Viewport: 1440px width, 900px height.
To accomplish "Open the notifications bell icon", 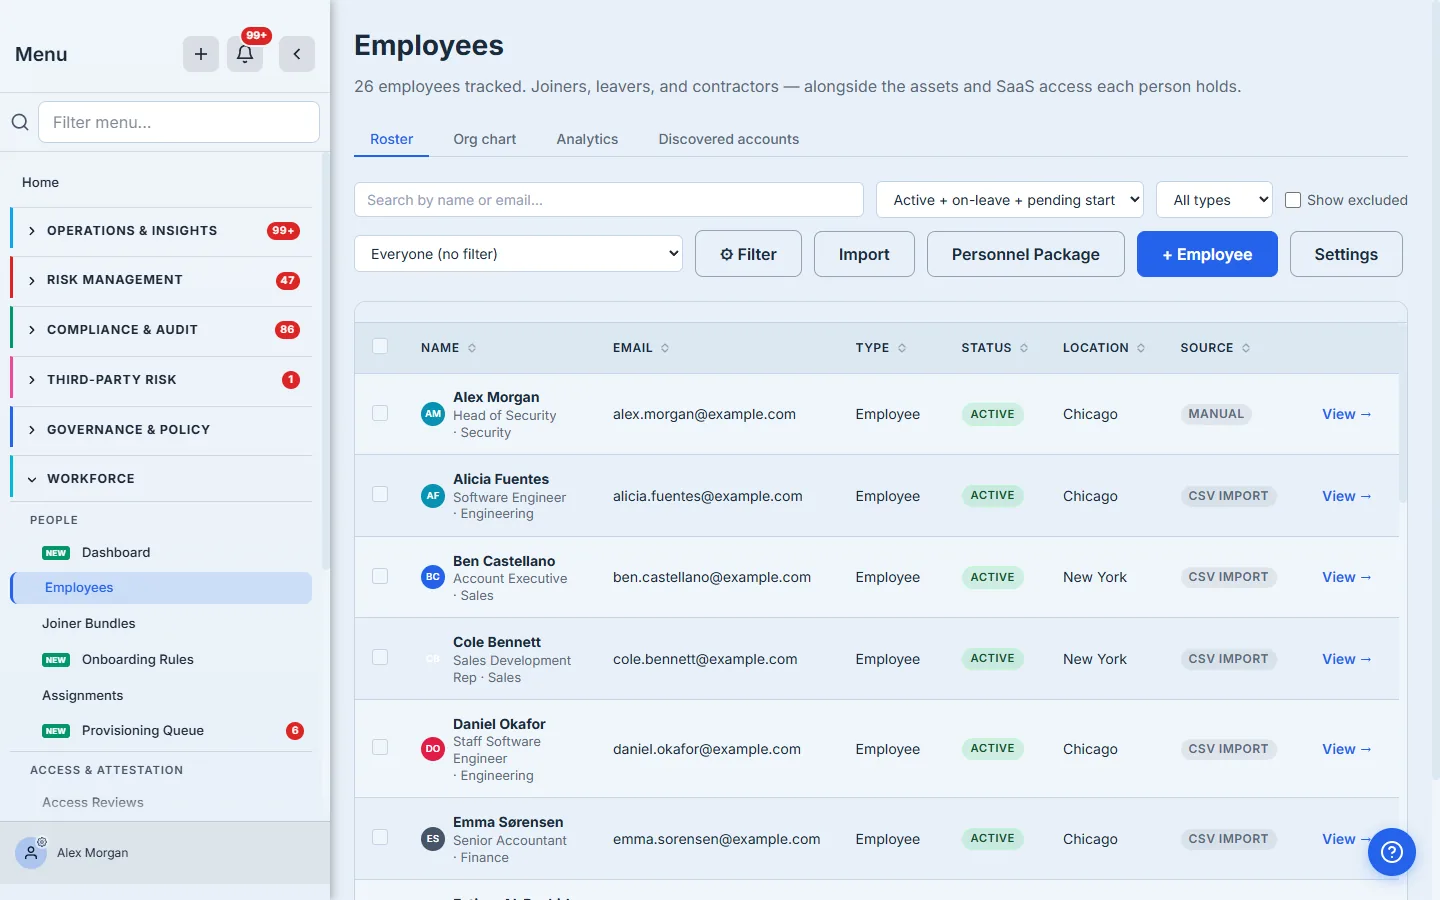I will 245,54.
